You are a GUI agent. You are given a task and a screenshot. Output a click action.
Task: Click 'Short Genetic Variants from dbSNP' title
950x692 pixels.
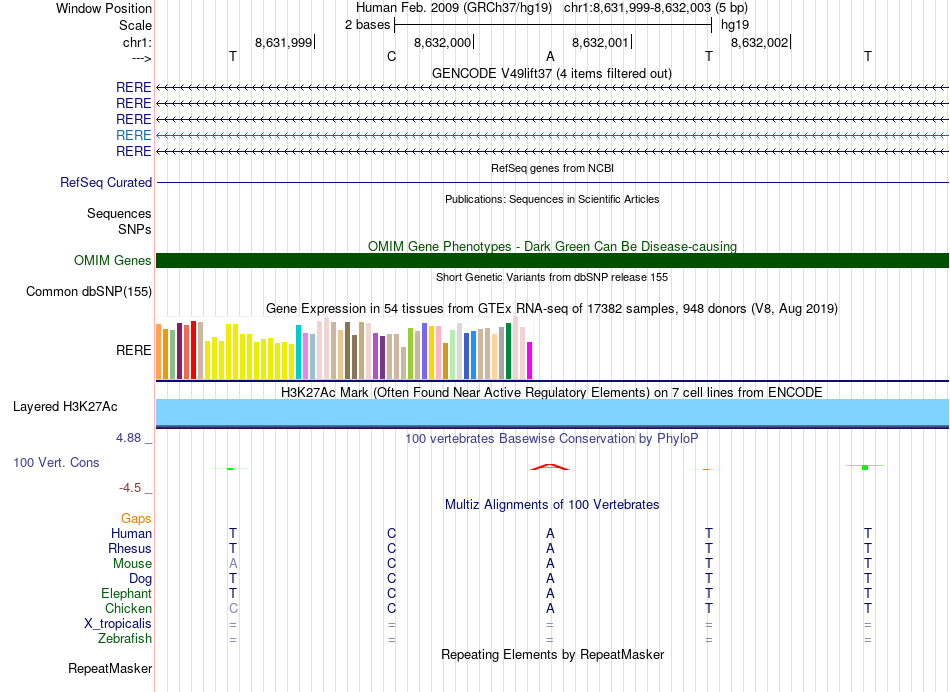[552, 278]
